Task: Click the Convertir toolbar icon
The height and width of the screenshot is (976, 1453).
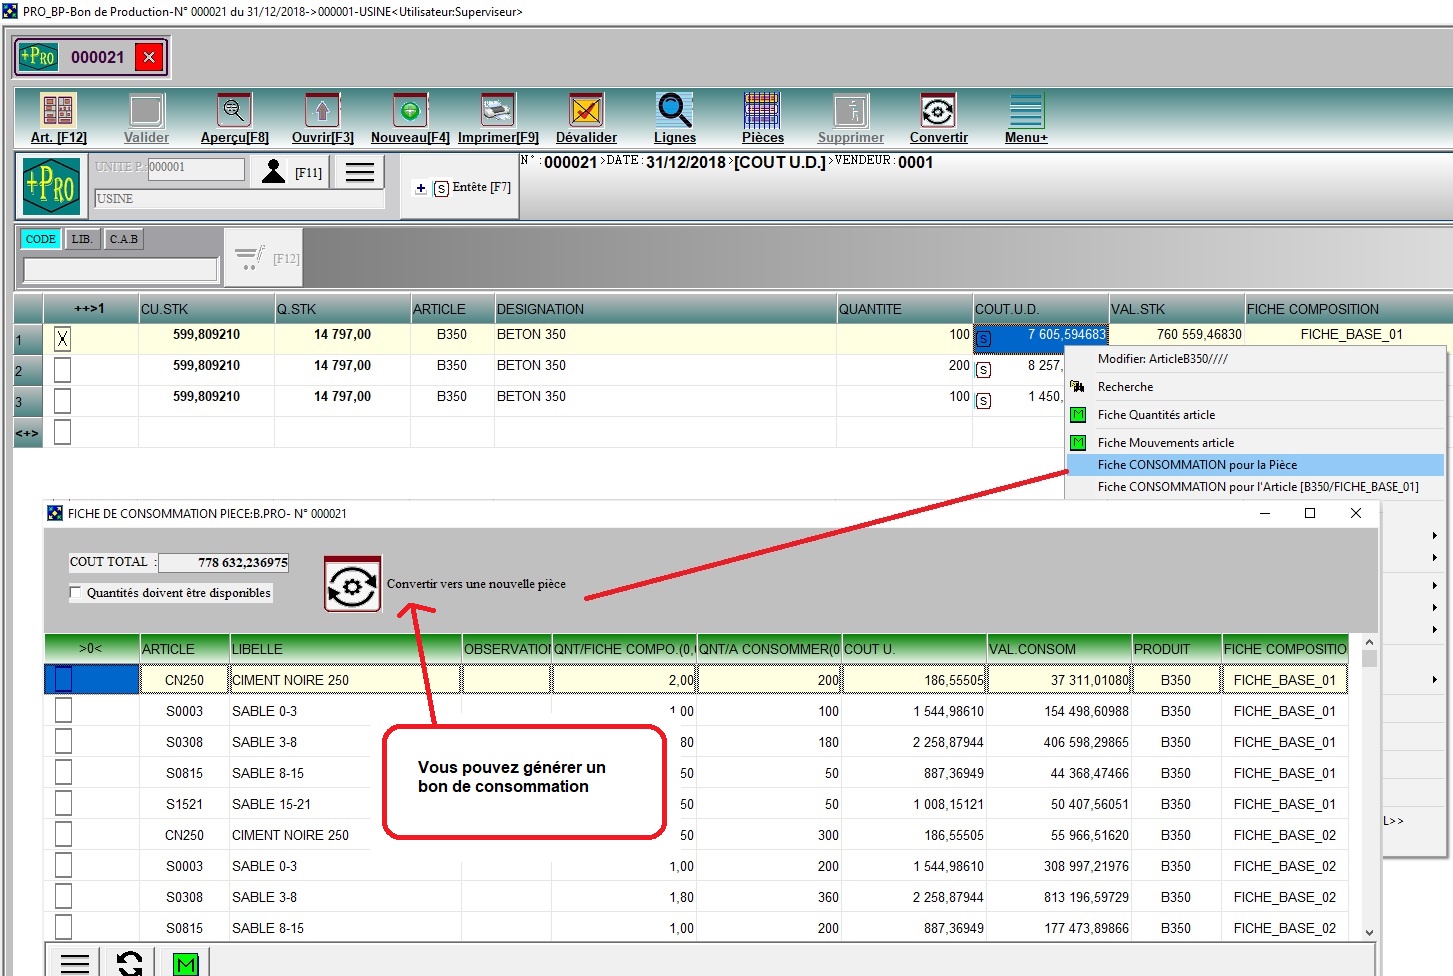Action: coord(938,111)
